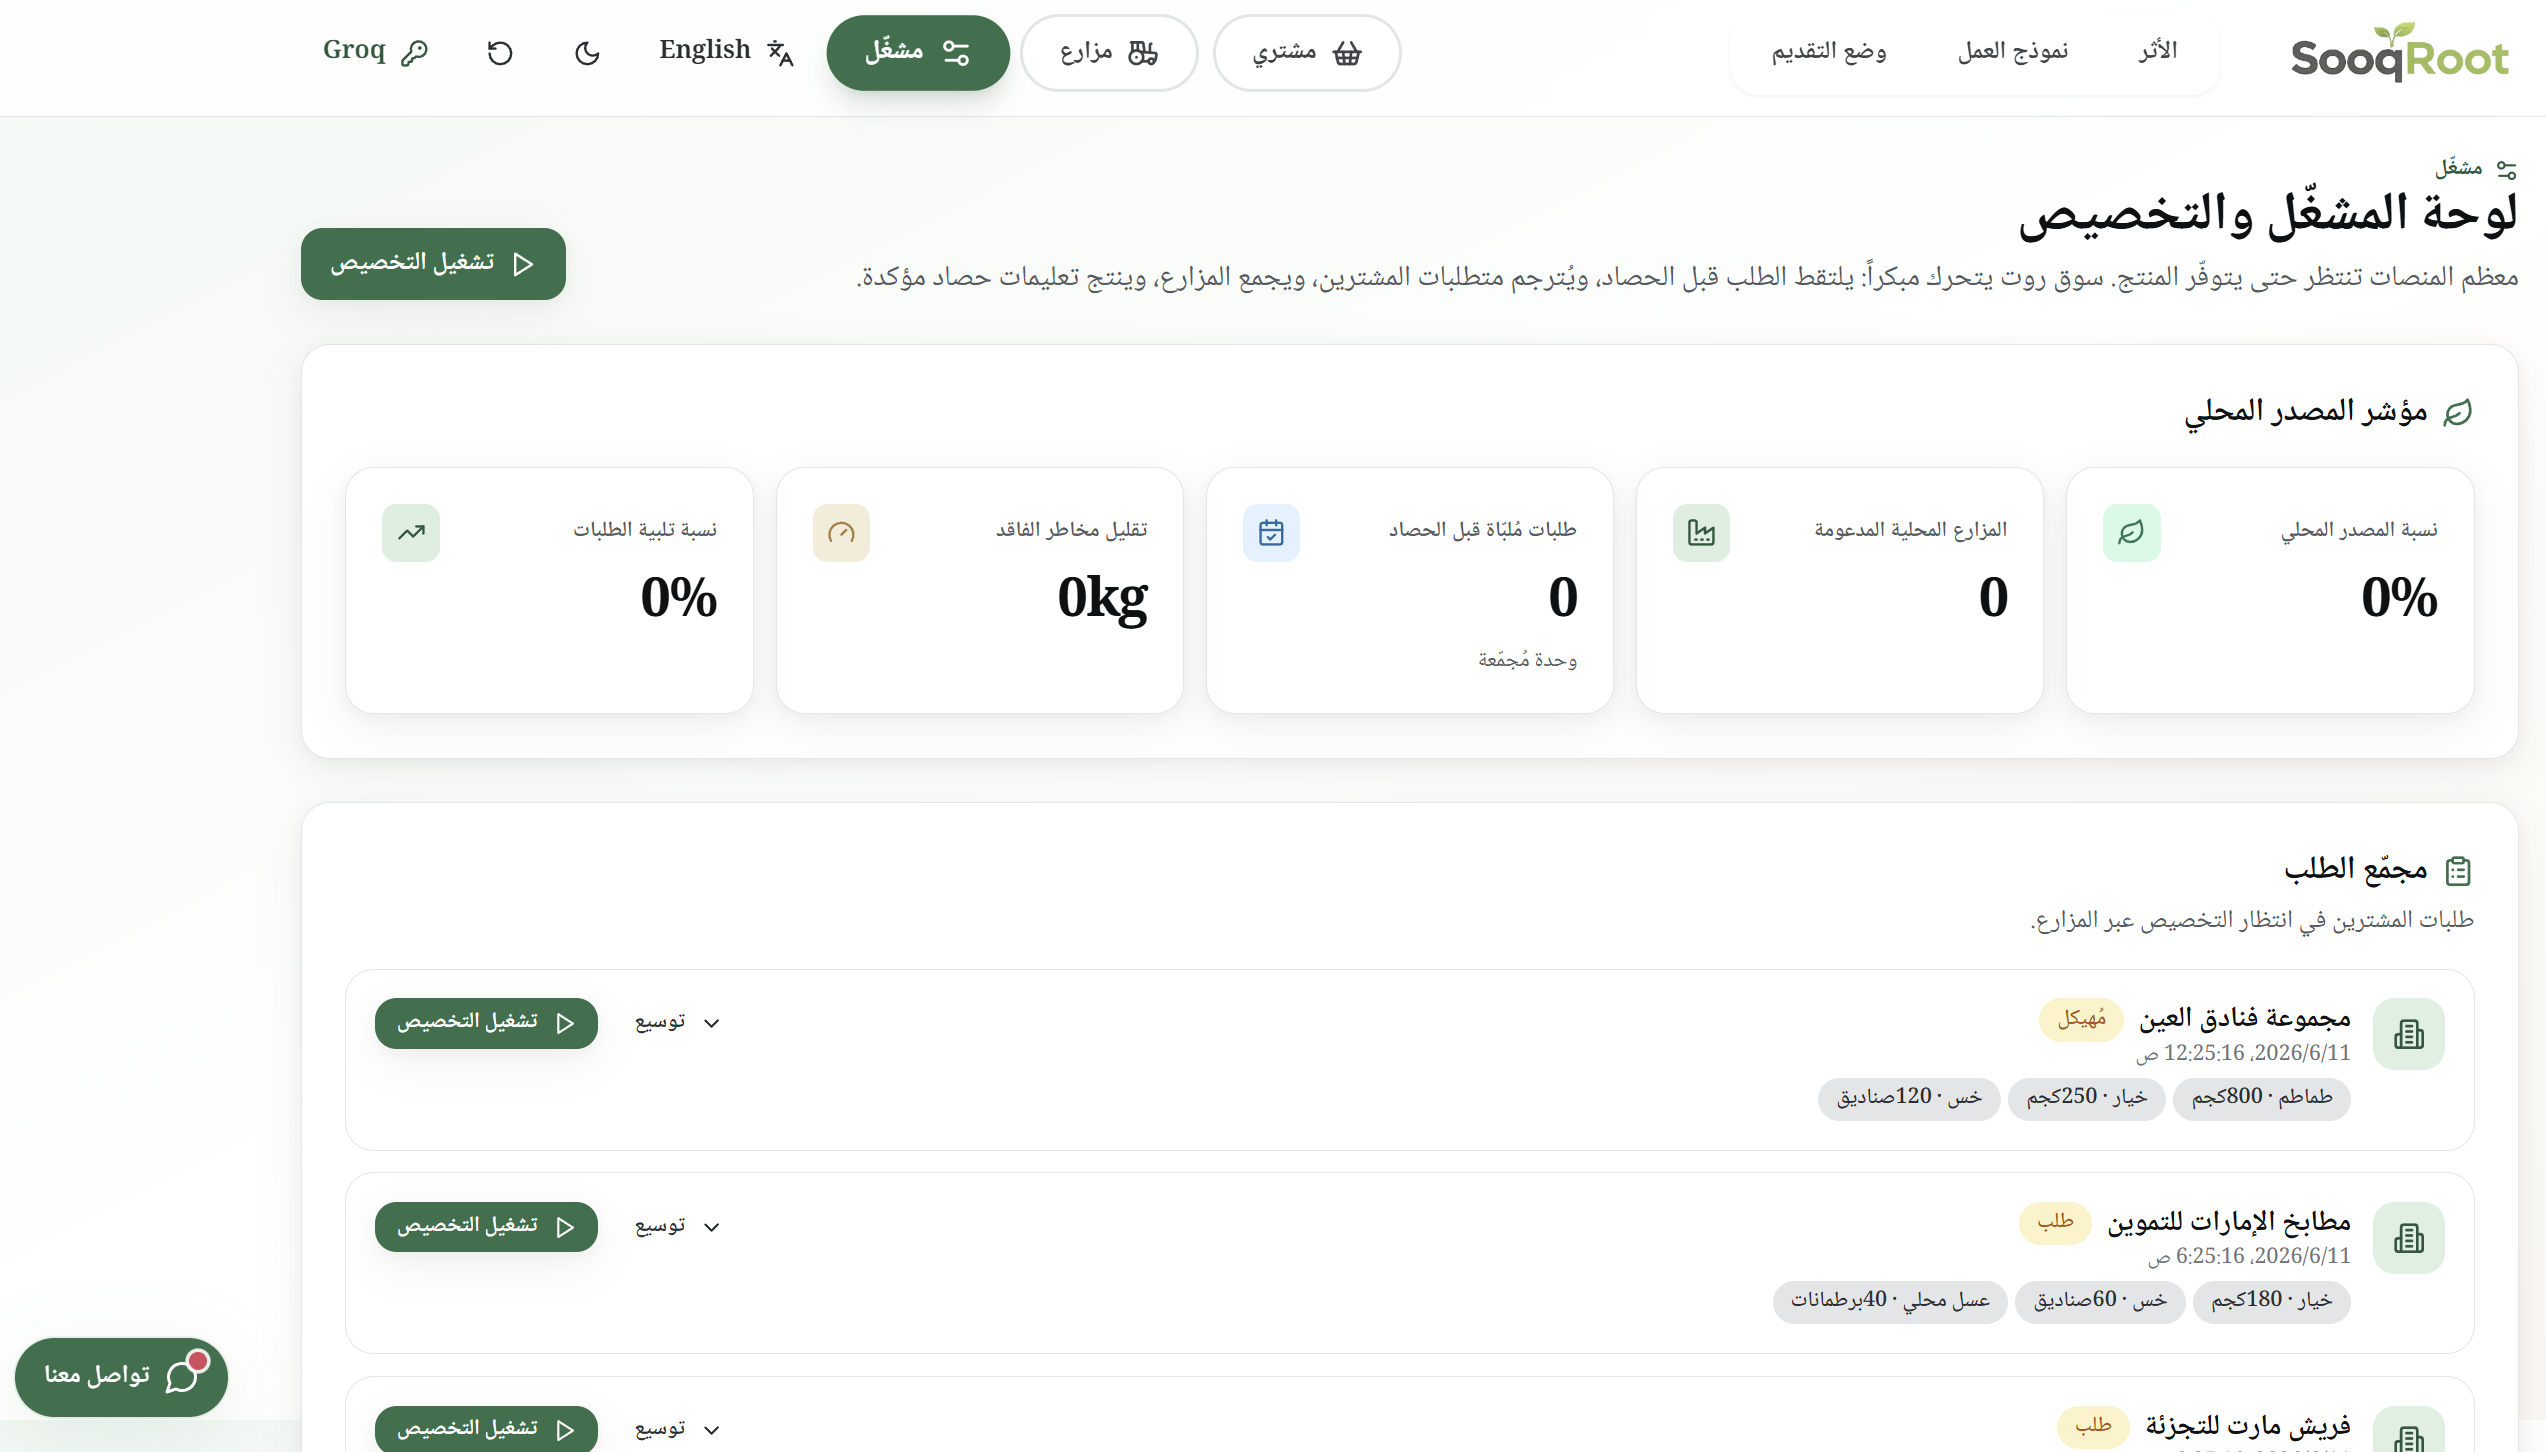Open the Groq API key setting
Image resolution: width=2546 pixels, height=1452 pixels.
tap(375, 51)
